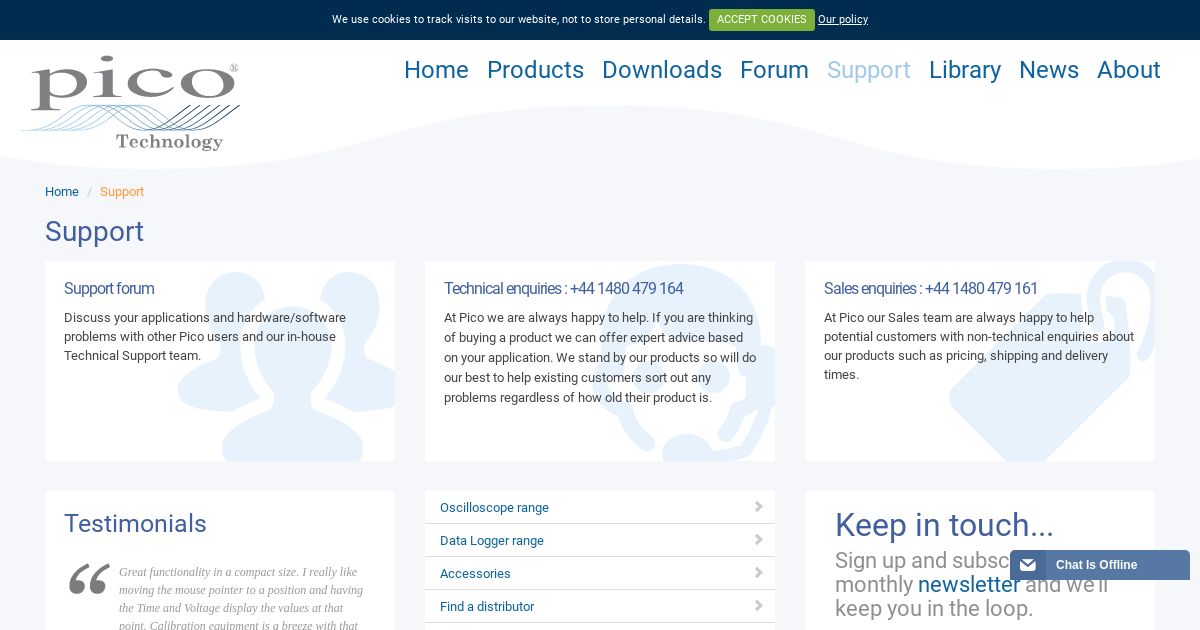Viewport: 1200px width, 630px height.
Task: Open the Library menu item
Action: click(x=965, y=70)
